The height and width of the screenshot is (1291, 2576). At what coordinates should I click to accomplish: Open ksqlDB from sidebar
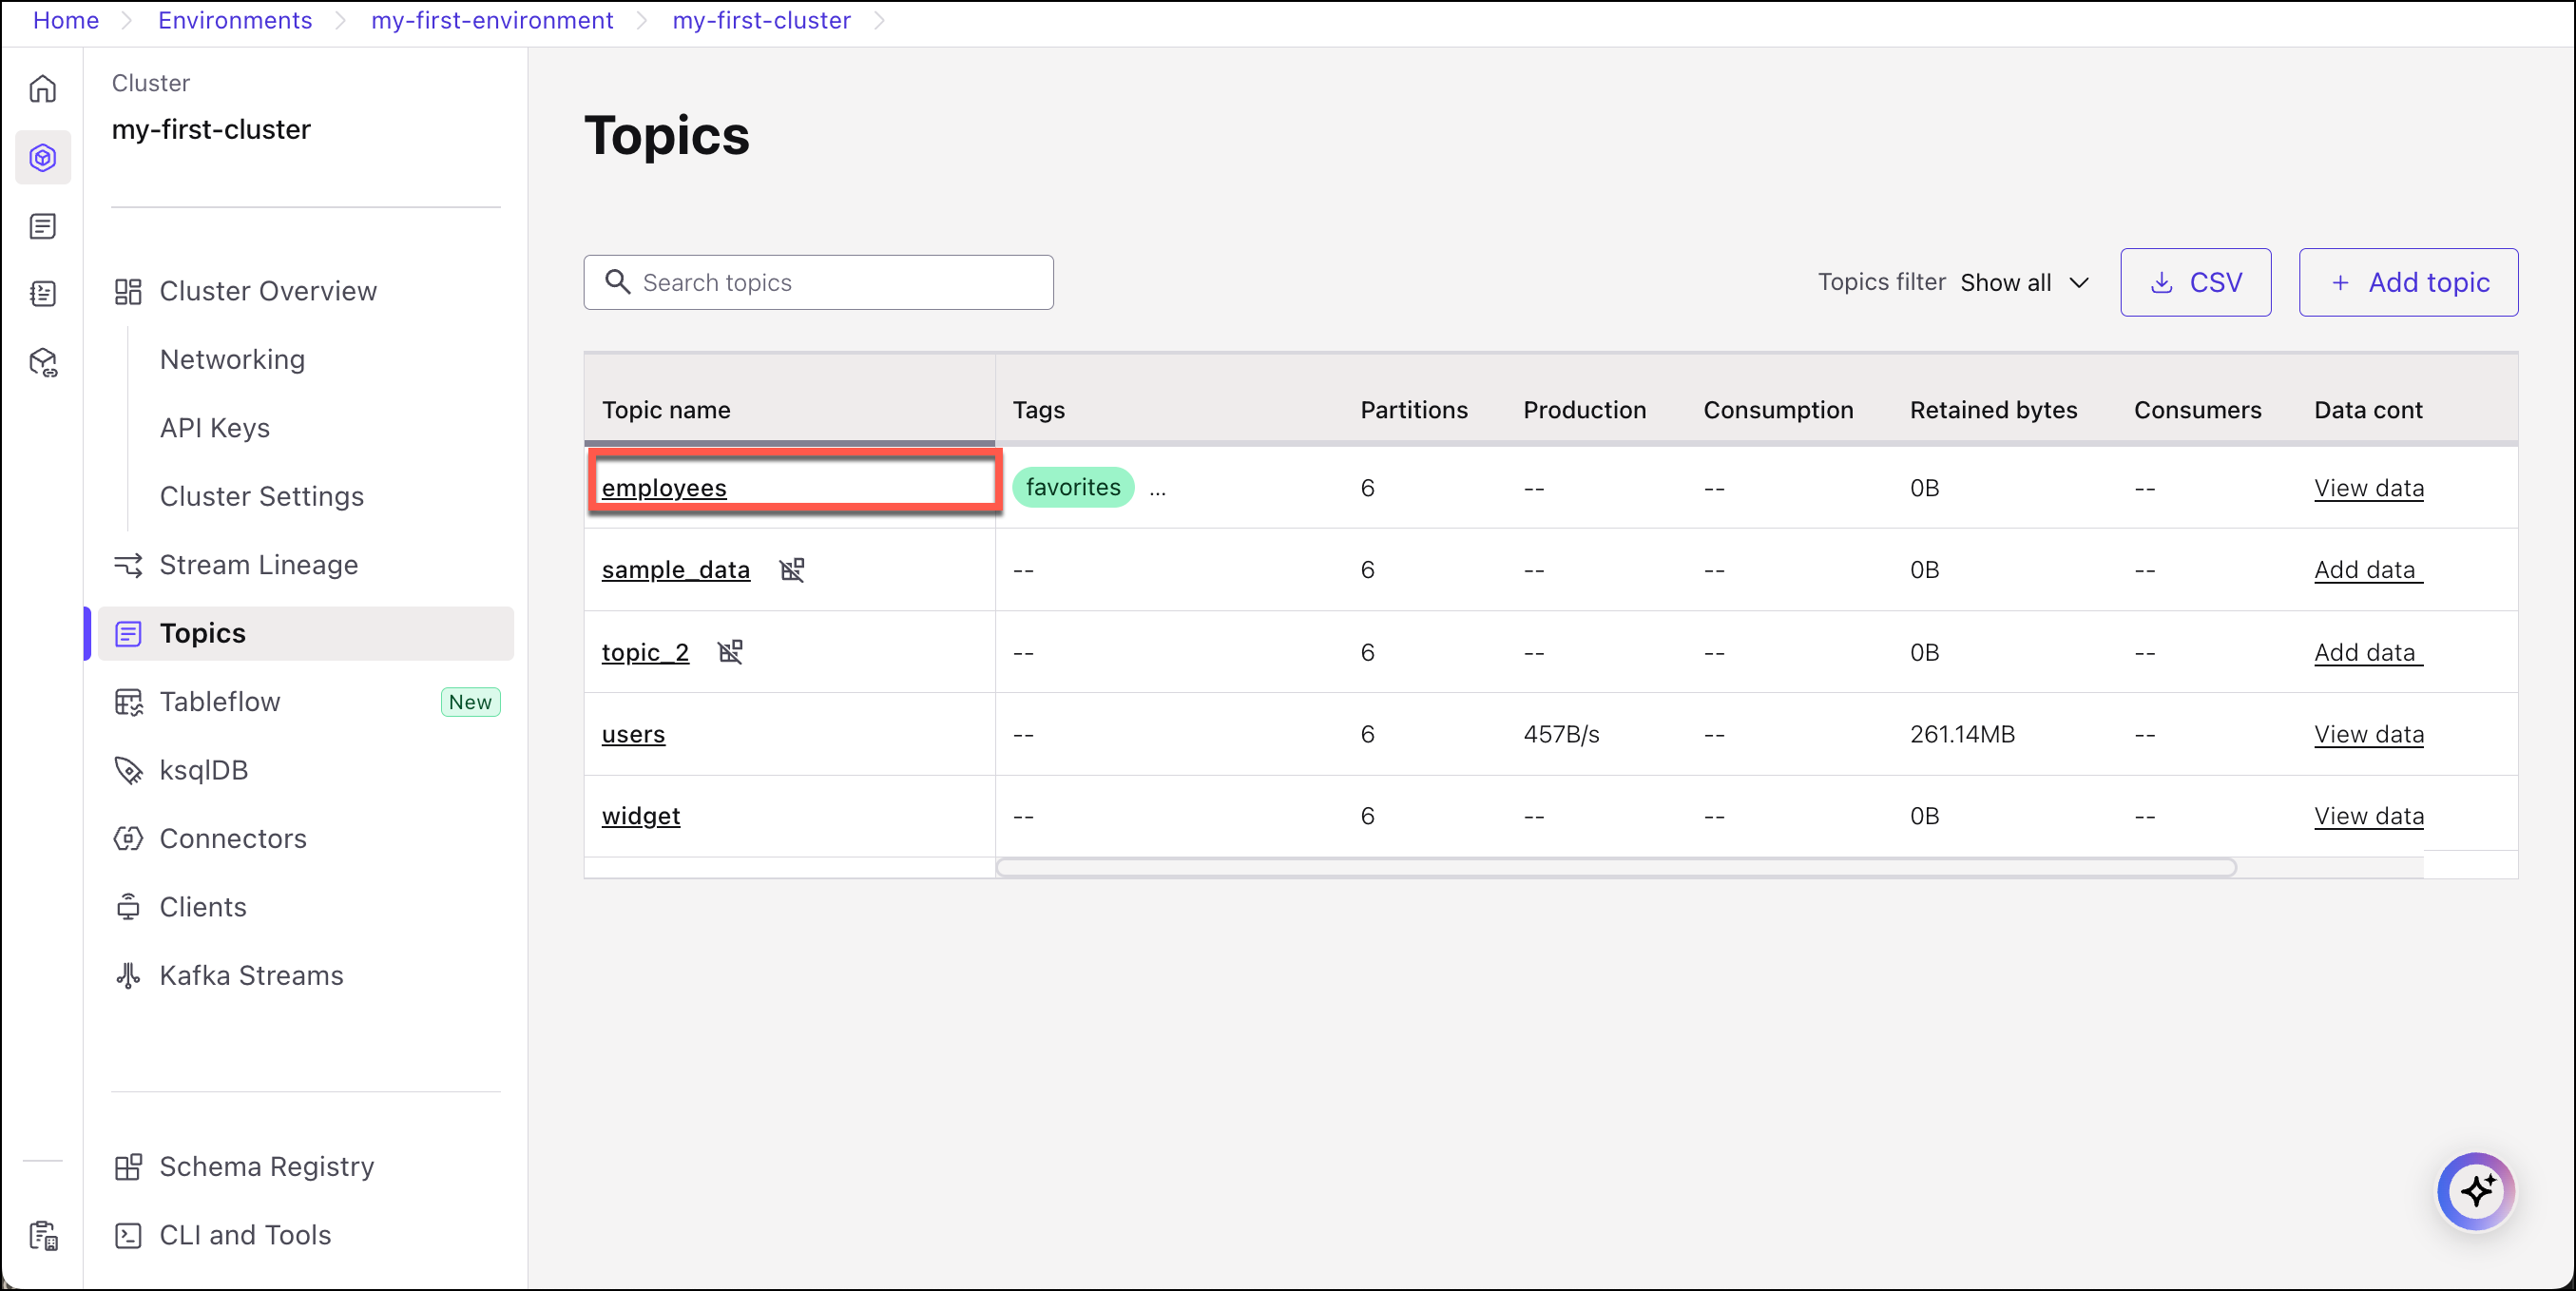[x=203, y=770]
